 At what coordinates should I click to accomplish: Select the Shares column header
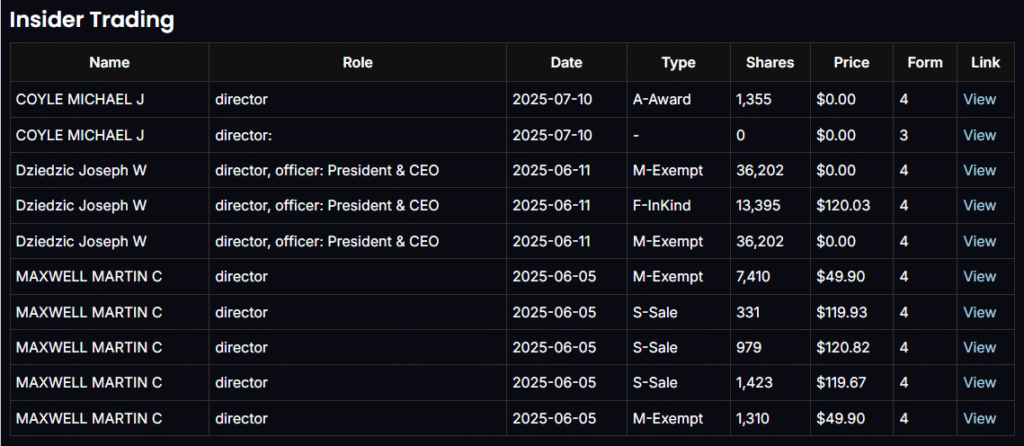tap(770, 62)
